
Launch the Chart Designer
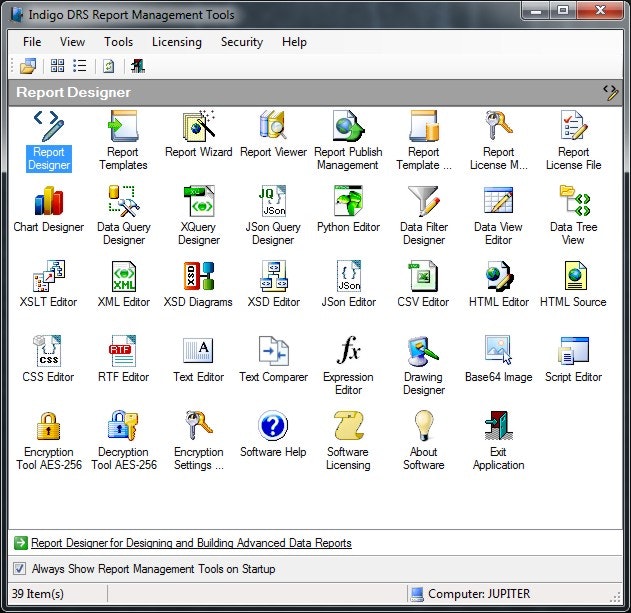[x=49, y=209]
